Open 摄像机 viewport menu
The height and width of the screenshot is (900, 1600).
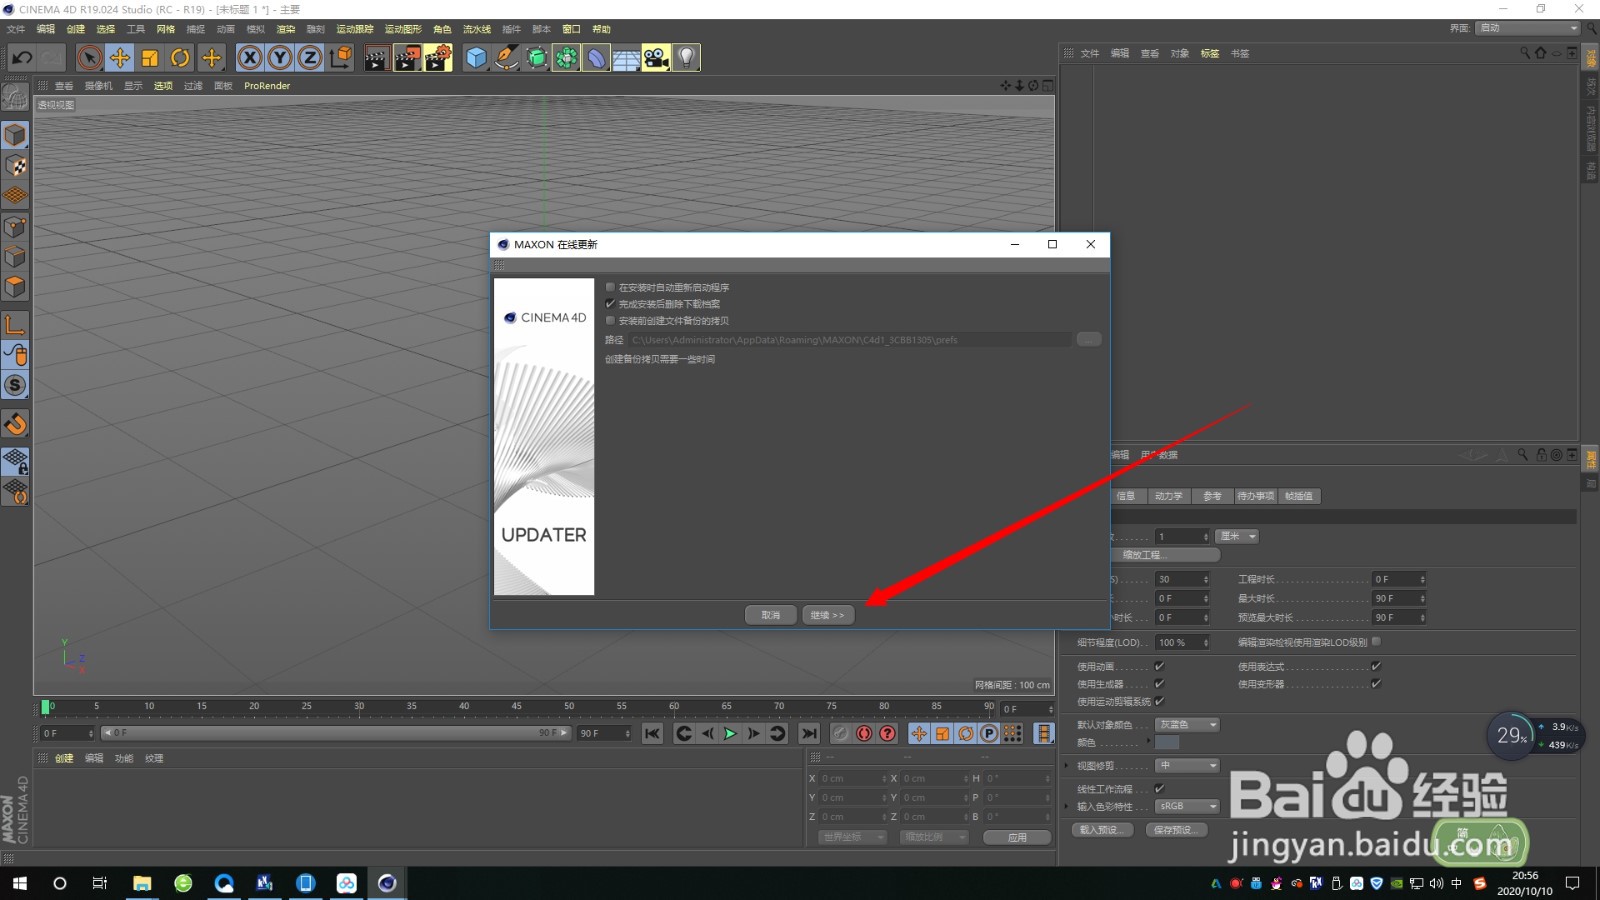coord(99,86)
